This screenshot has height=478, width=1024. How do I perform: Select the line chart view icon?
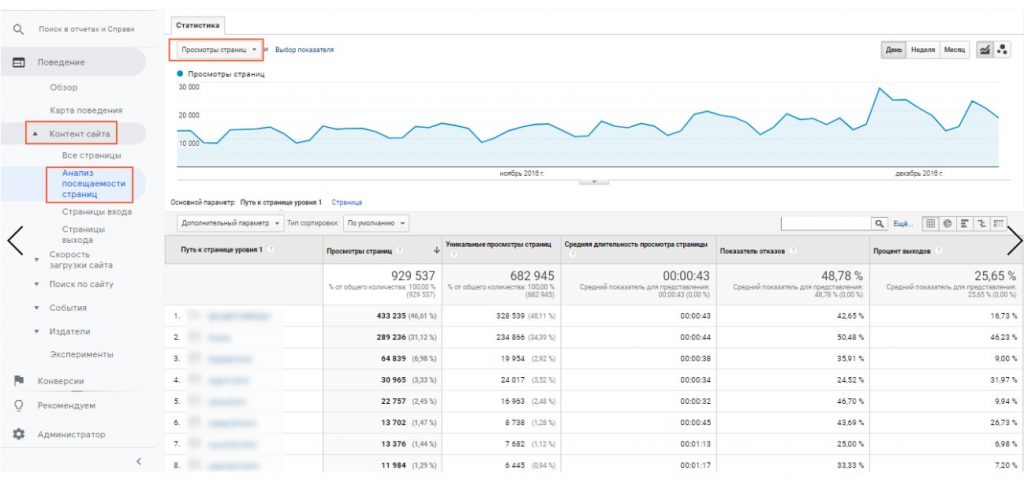[986, 50]
